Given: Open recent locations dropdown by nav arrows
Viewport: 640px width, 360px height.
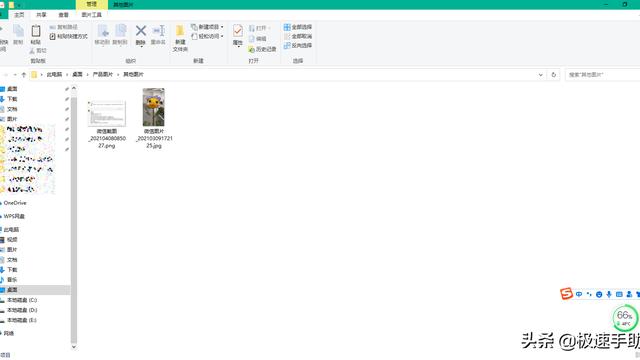Looking at the screenshot, I should click(x=15, y=75).
